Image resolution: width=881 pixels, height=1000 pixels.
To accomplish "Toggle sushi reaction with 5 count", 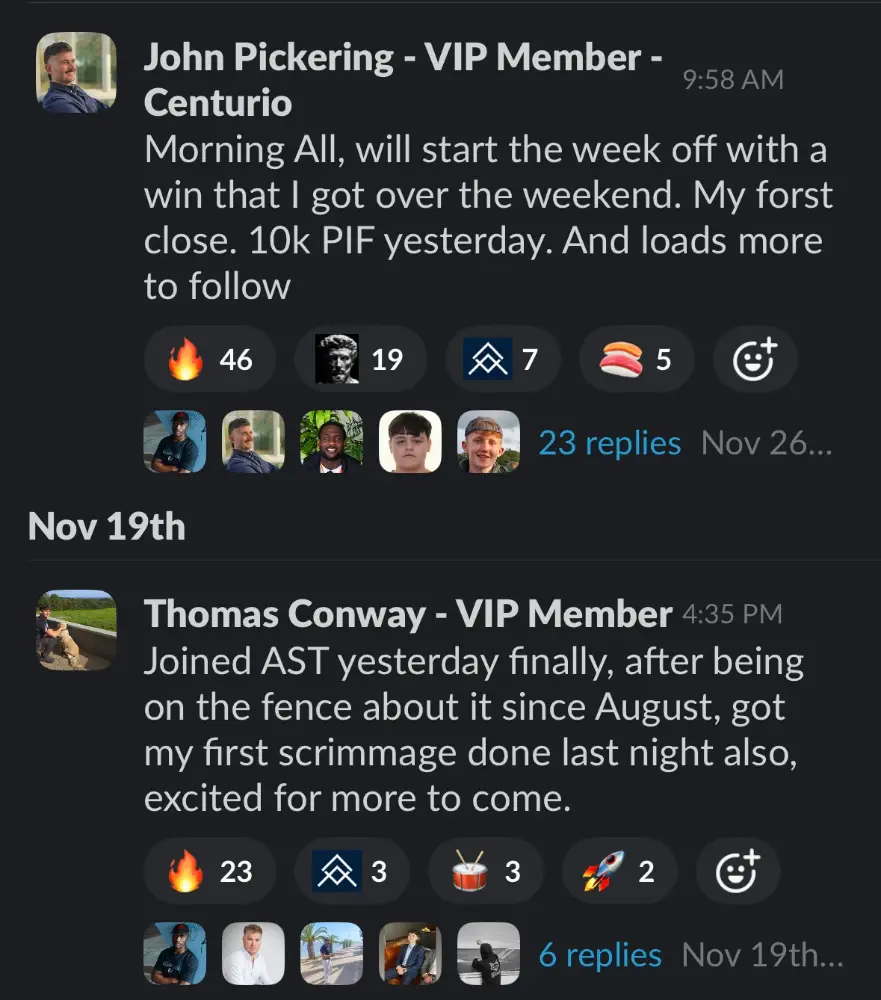I will [636, 359].
